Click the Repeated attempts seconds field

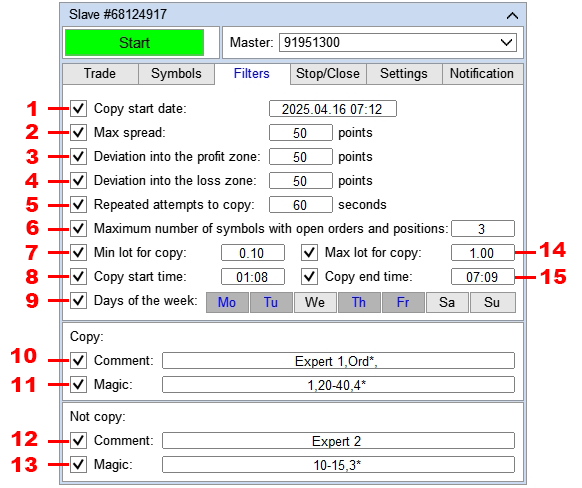pyautogui.click(x=301, y=204)
